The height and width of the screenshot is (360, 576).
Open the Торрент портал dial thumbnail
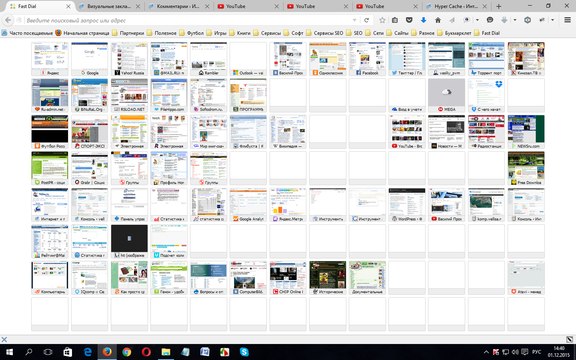[x=486, y=59]
